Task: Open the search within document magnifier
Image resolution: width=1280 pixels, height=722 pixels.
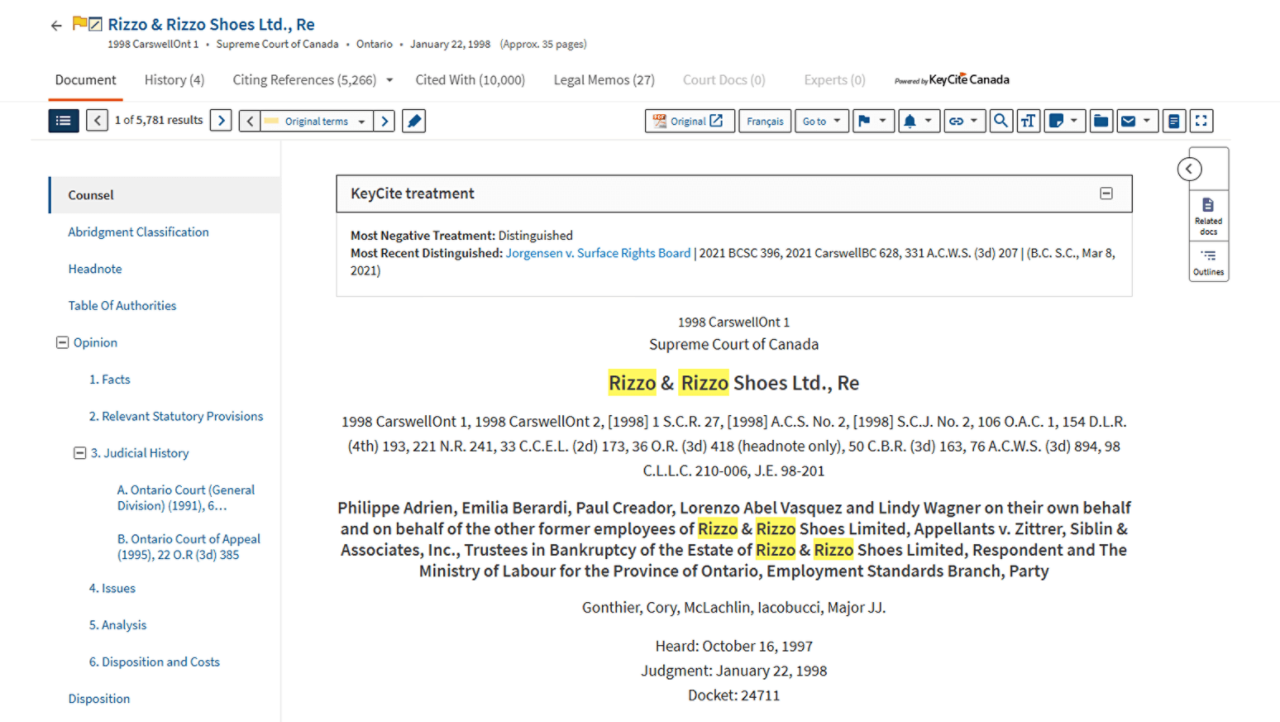Action: [1000, 121]
